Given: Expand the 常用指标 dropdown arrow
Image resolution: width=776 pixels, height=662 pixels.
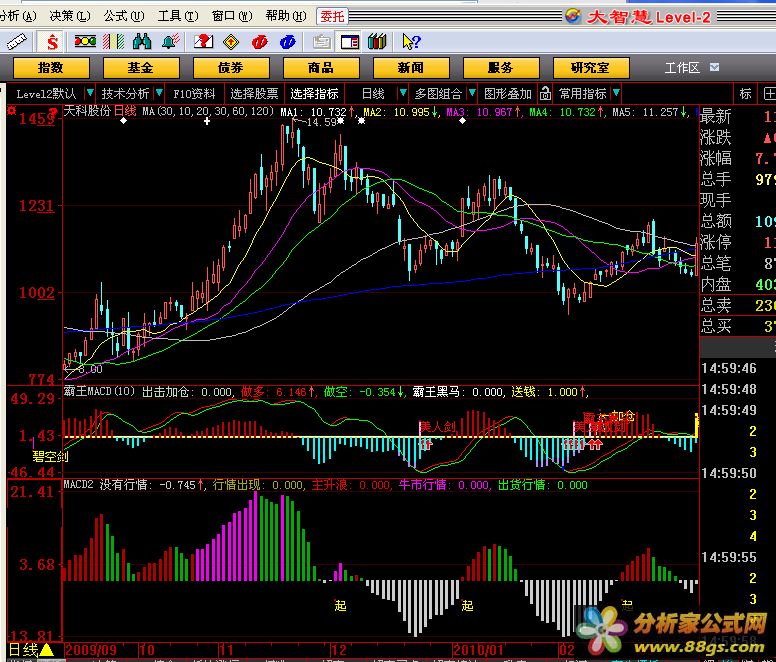Looking at the screenshot, I should point(616,93).
